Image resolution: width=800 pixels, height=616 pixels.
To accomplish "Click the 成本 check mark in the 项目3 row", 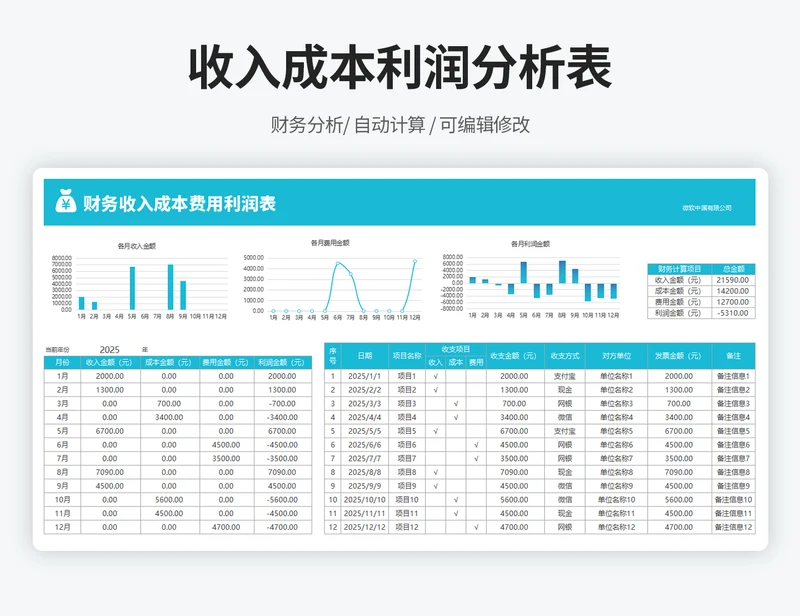I will tap(456, 404).
